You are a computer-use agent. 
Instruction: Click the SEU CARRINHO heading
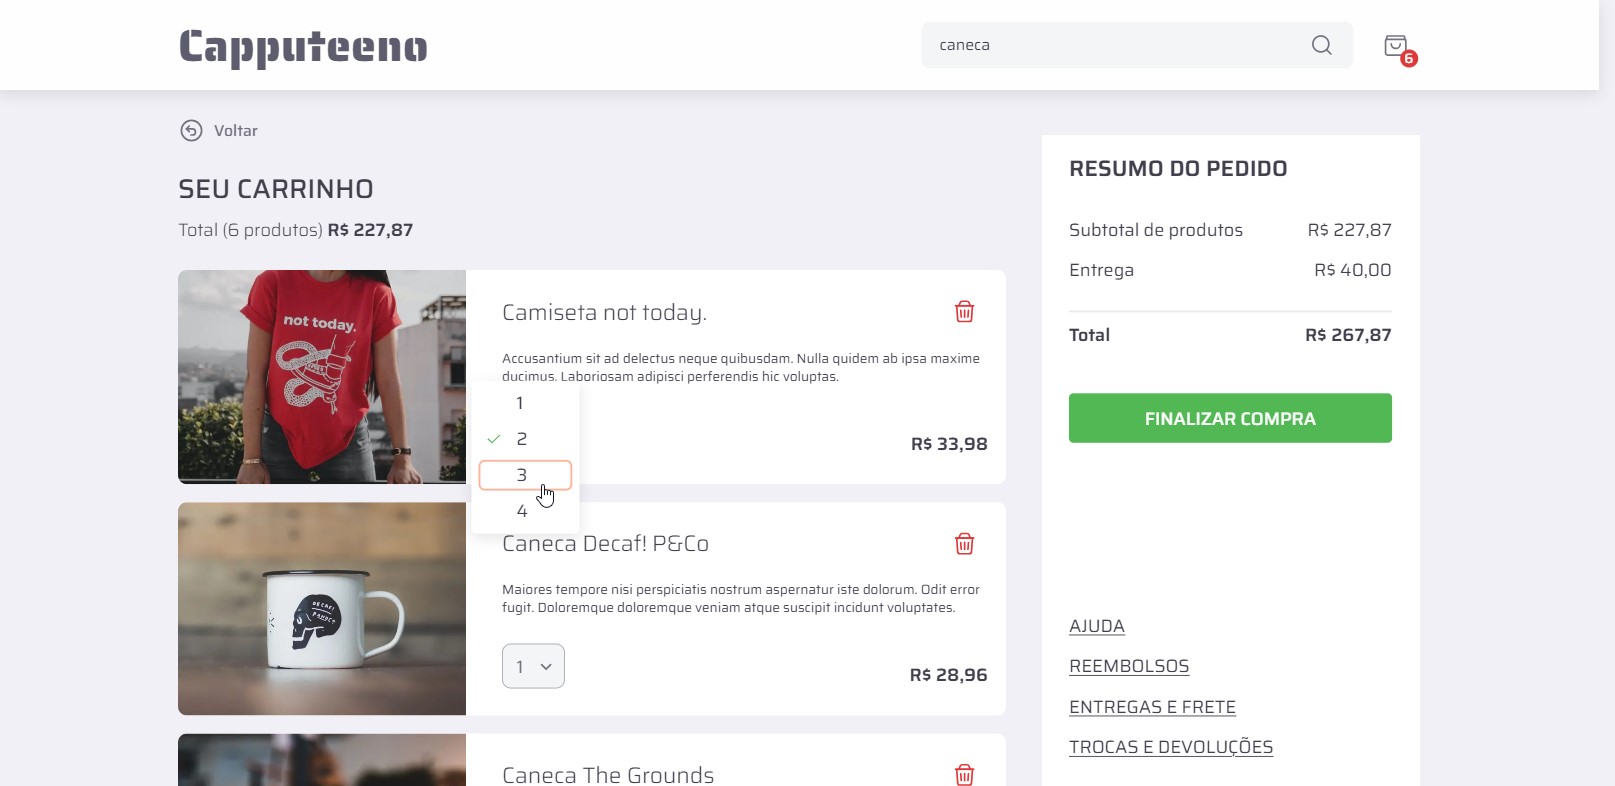click(276, 189)
